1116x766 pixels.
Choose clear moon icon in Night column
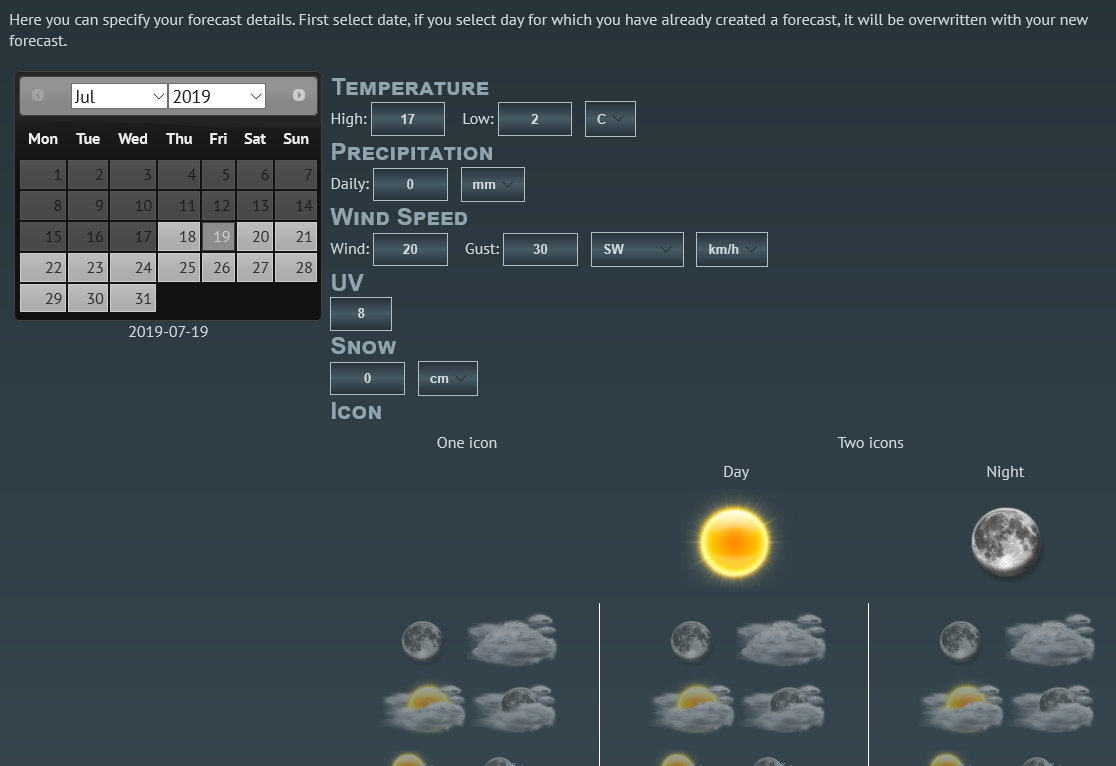click(x=960, y=641)
